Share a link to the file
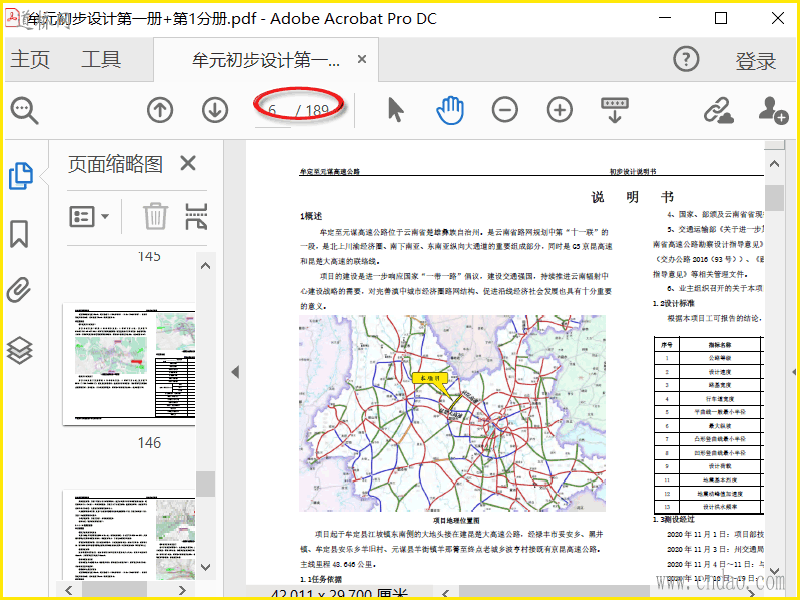Viewport: 800px width, 600px height. tap(719, 111)
